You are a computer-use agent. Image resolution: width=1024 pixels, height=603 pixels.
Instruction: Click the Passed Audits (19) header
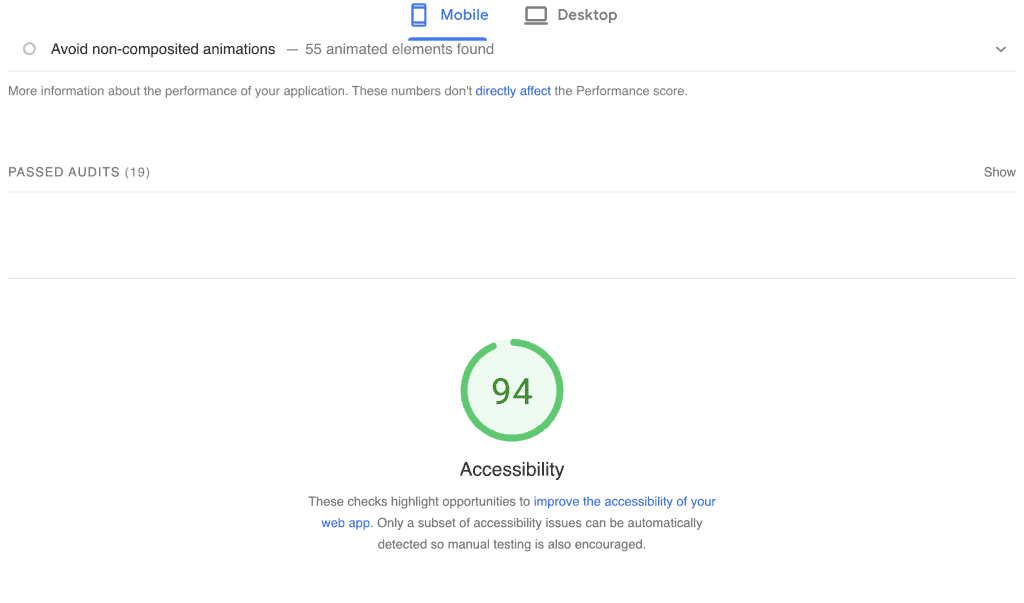(78, 171)
